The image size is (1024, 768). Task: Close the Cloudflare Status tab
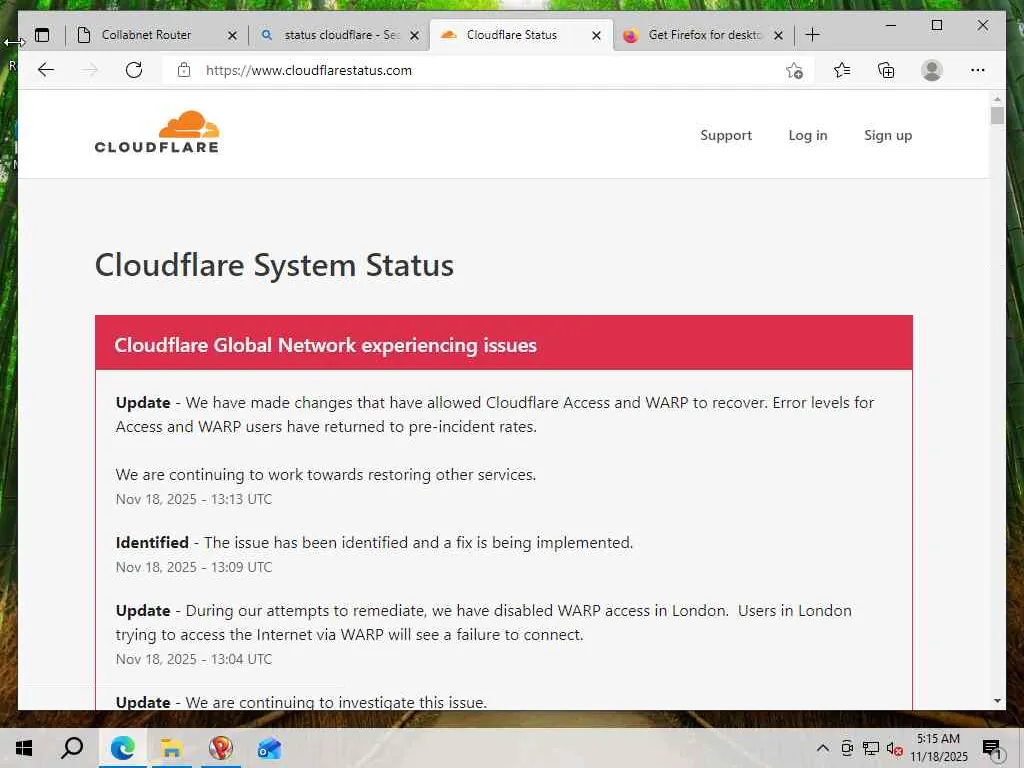point(596,35)
